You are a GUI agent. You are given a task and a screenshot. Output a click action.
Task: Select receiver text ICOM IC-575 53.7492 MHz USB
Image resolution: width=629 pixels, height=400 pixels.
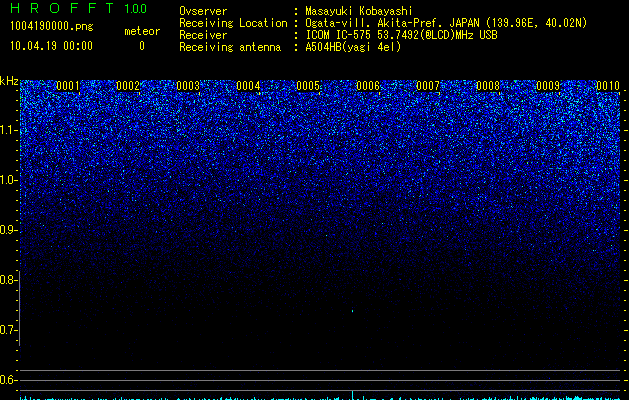(401, 35)
